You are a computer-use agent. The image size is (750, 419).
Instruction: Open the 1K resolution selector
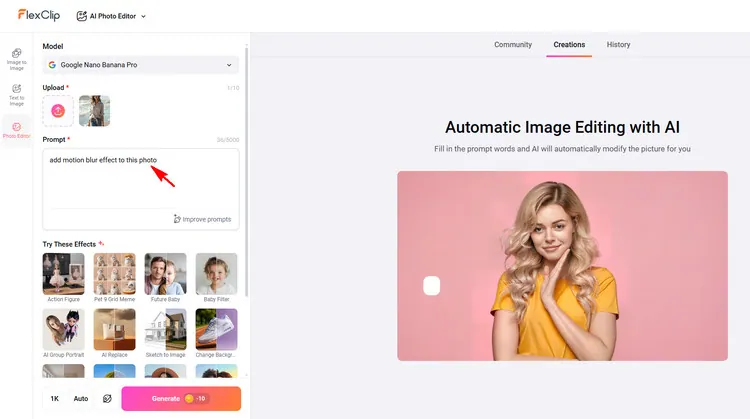(x=54, y=398)
